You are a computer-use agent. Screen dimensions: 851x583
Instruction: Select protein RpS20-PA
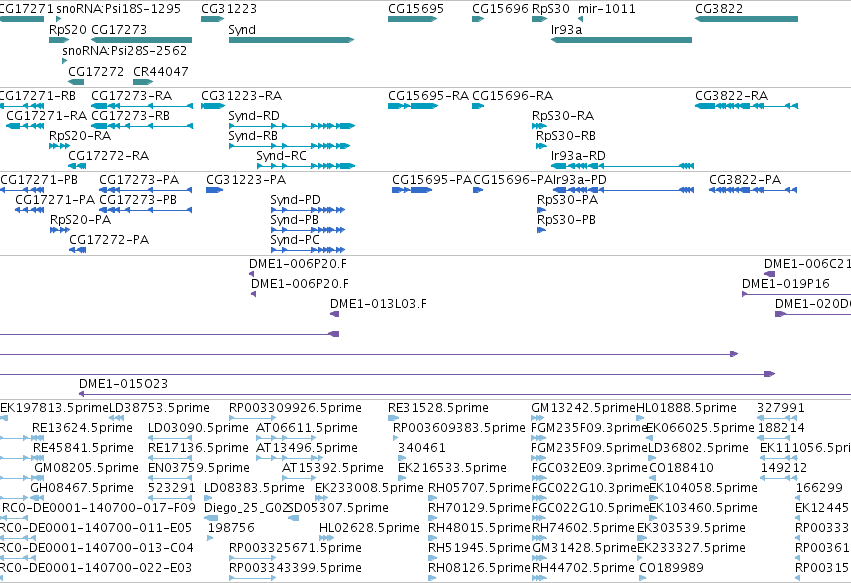(60, 230)
